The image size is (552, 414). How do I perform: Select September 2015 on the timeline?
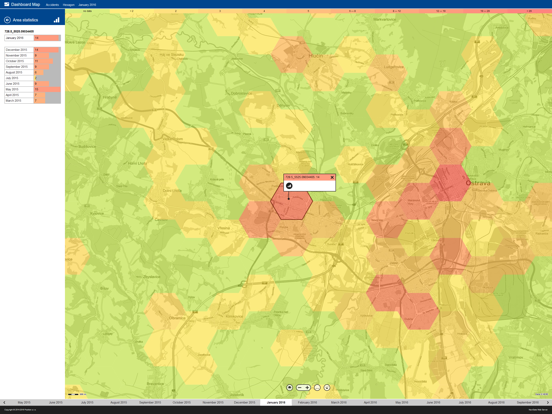(150, 402)
